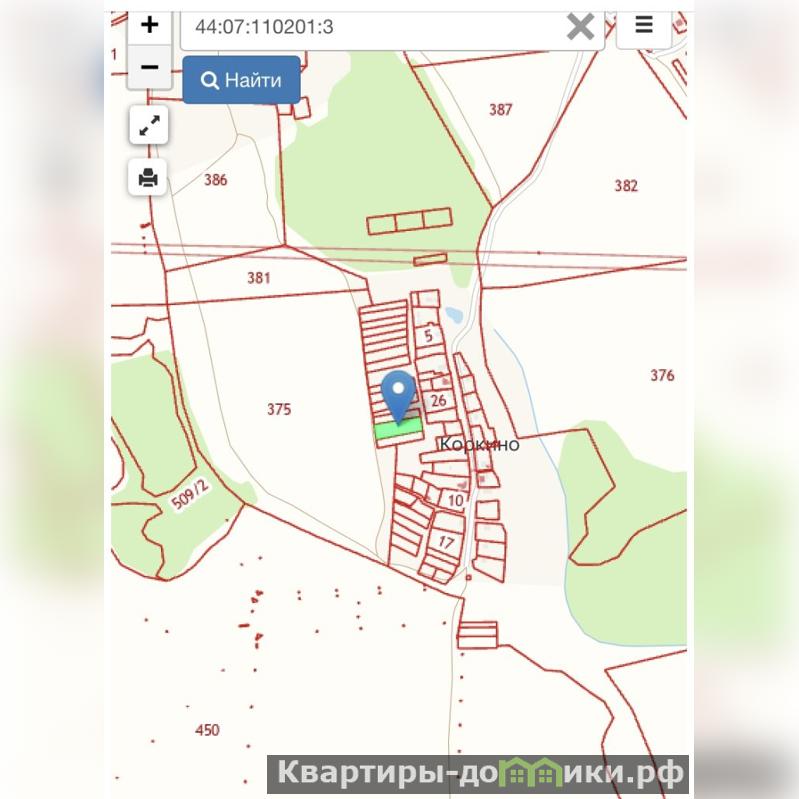Image resolution: width=799 pixels, height=799 pixels.
Task: Select parcel labeled 450
Action: [207, 730]
